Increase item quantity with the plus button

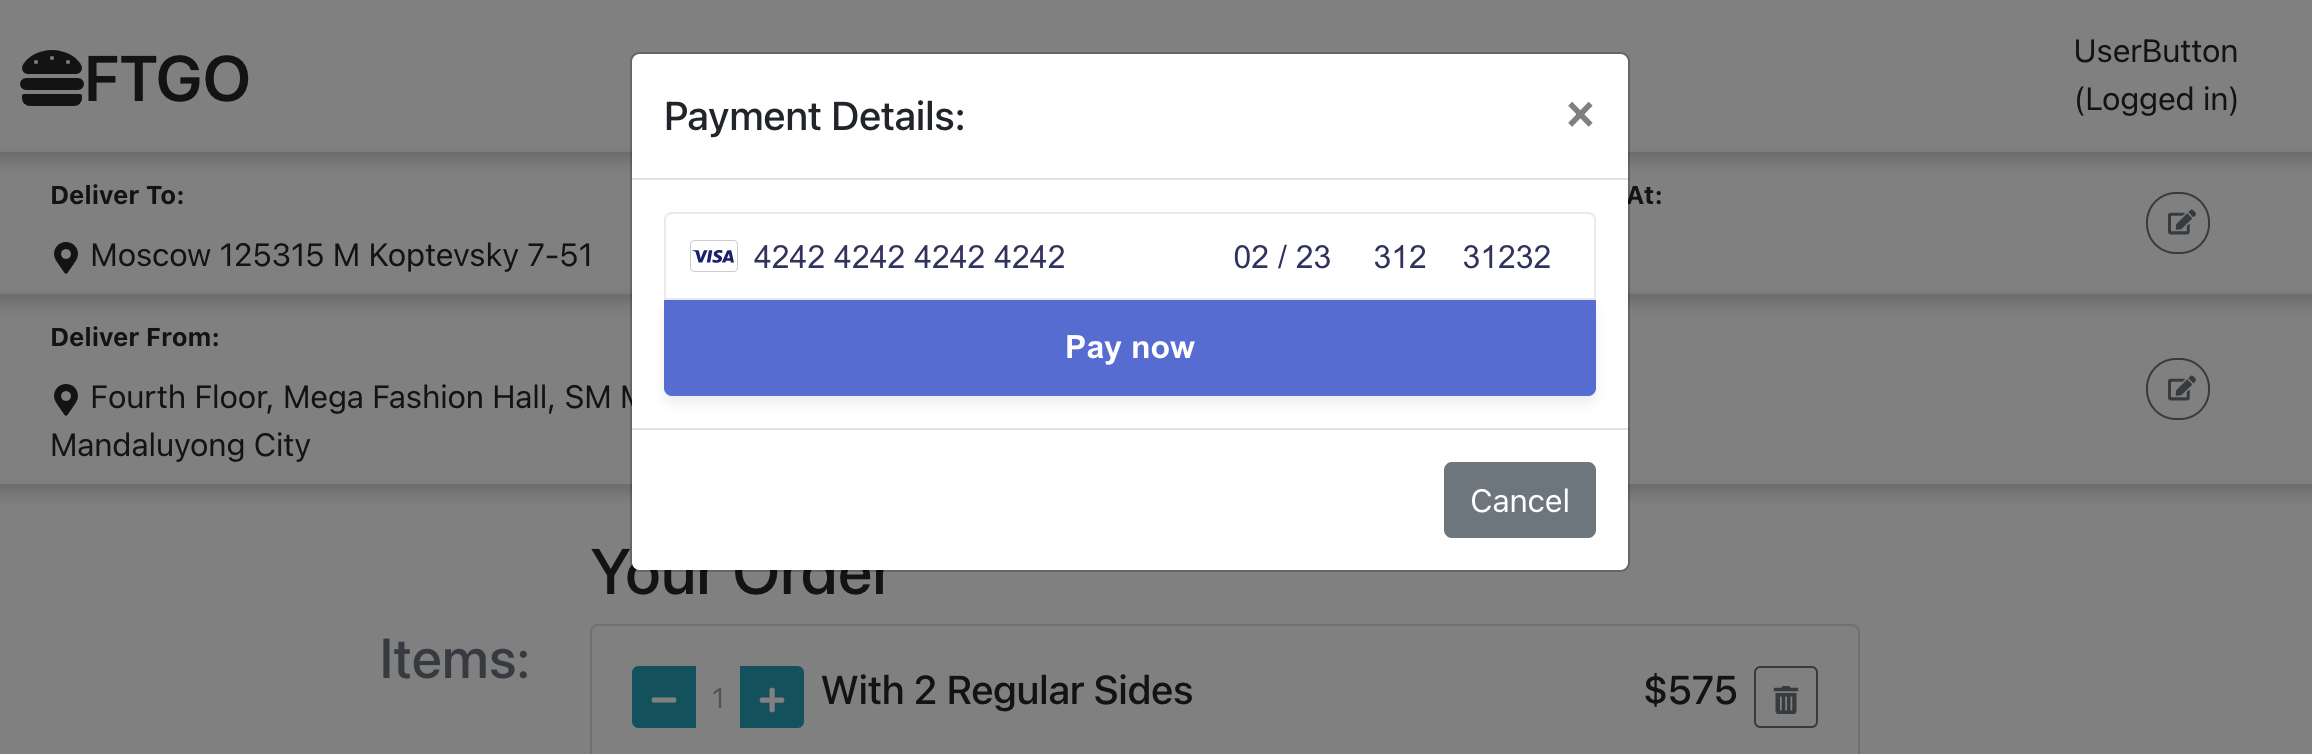tap(771, 696)
